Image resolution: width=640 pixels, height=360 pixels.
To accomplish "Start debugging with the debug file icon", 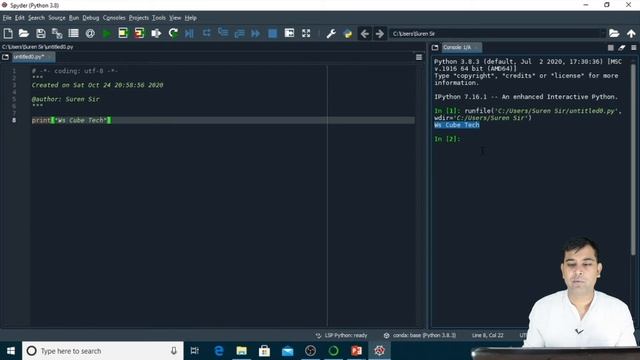I will [x=189, y=33].
